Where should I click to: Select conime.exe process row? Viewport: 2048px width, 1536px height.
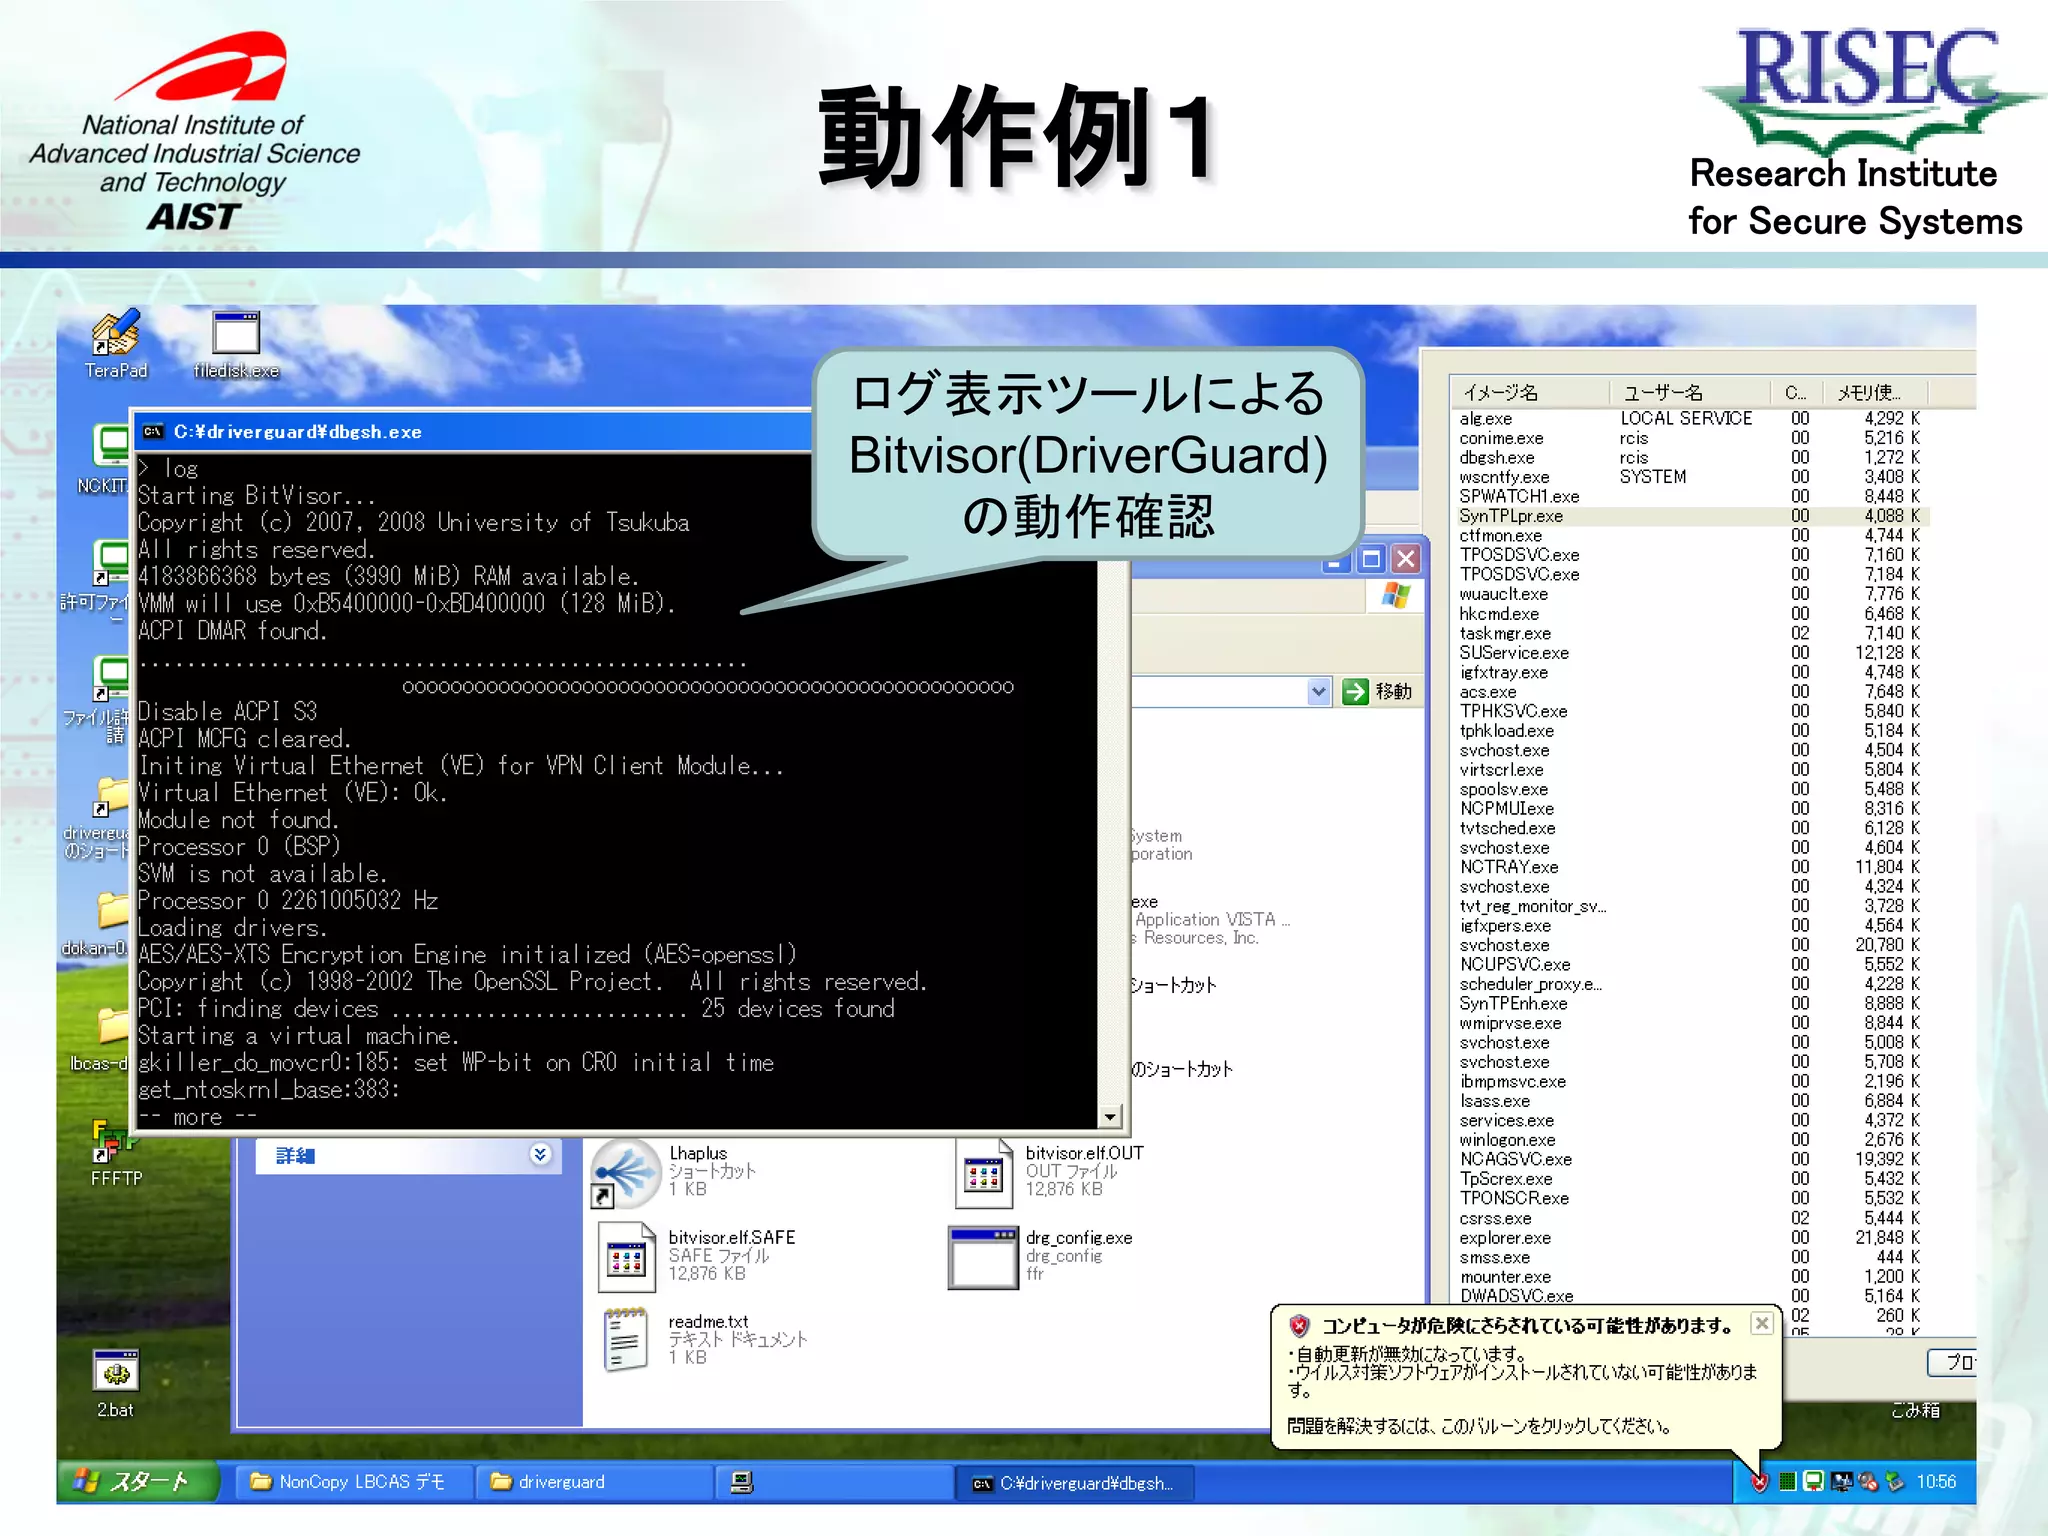1690,438
